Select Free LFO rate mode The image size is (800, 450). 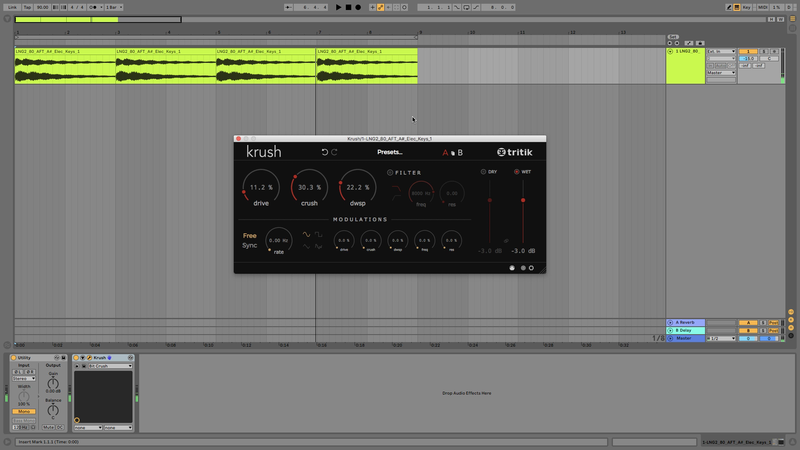click(249, 236)
